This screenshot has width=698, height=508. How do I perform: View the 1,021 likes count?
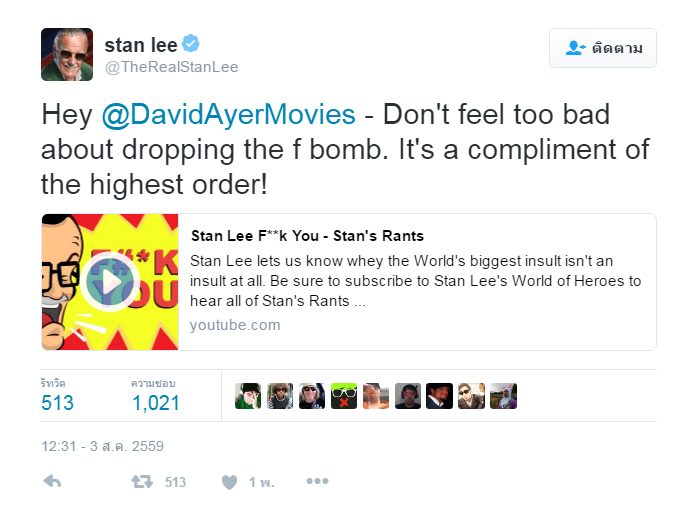click(x=156, y=403)
